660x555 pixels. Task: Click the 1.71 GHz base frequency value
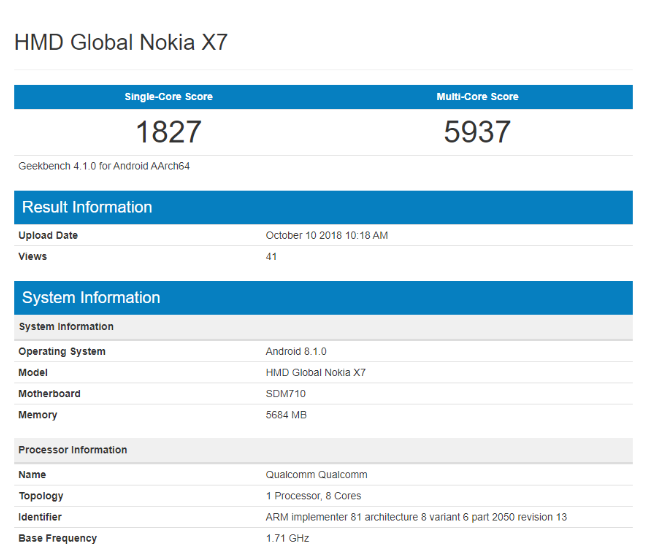[x=287, y=538]
